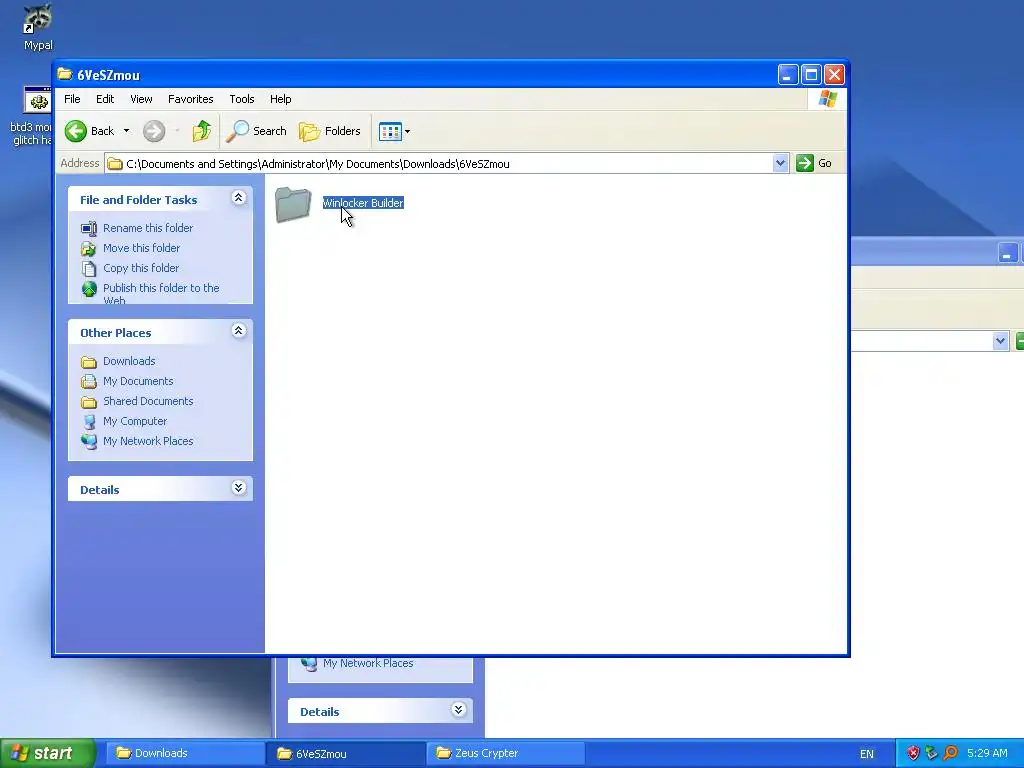The height and width of the screenshot is (768, 1024).
Task: Minimize the background explorer window
Action: [x=1006, y=253]
